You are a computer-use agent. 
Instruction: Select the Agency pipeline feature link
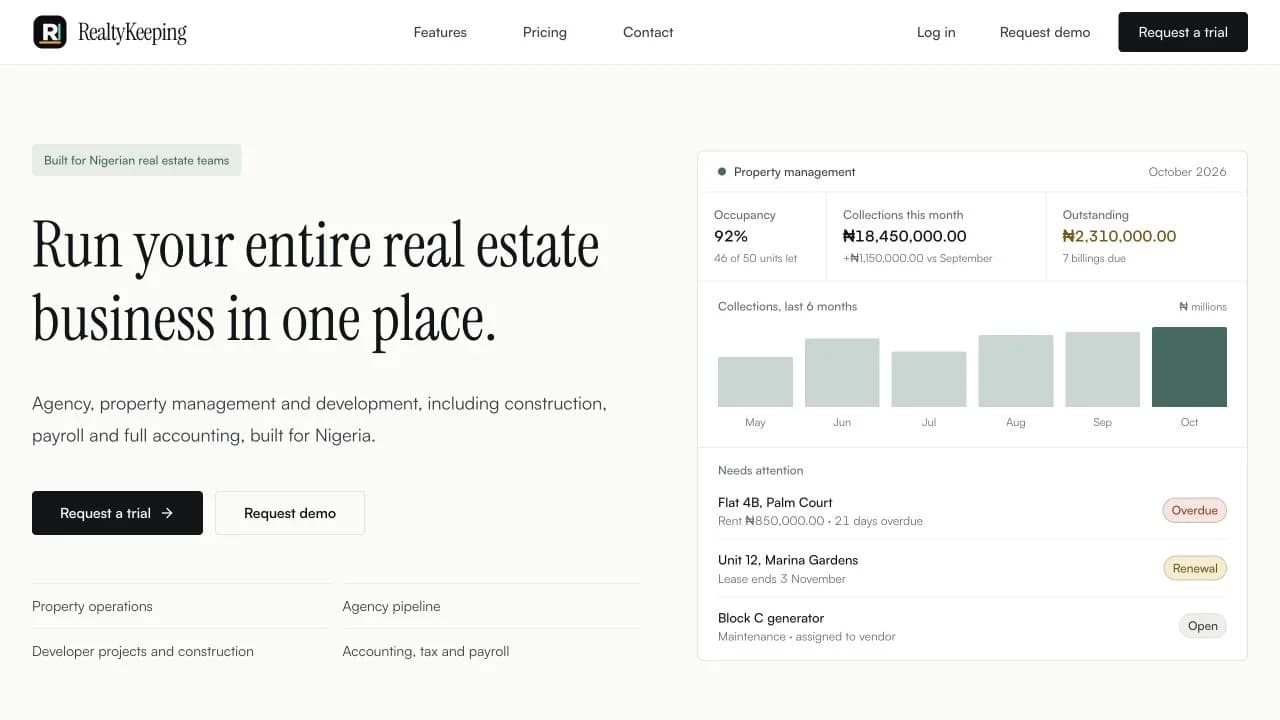tap(391, 607)
